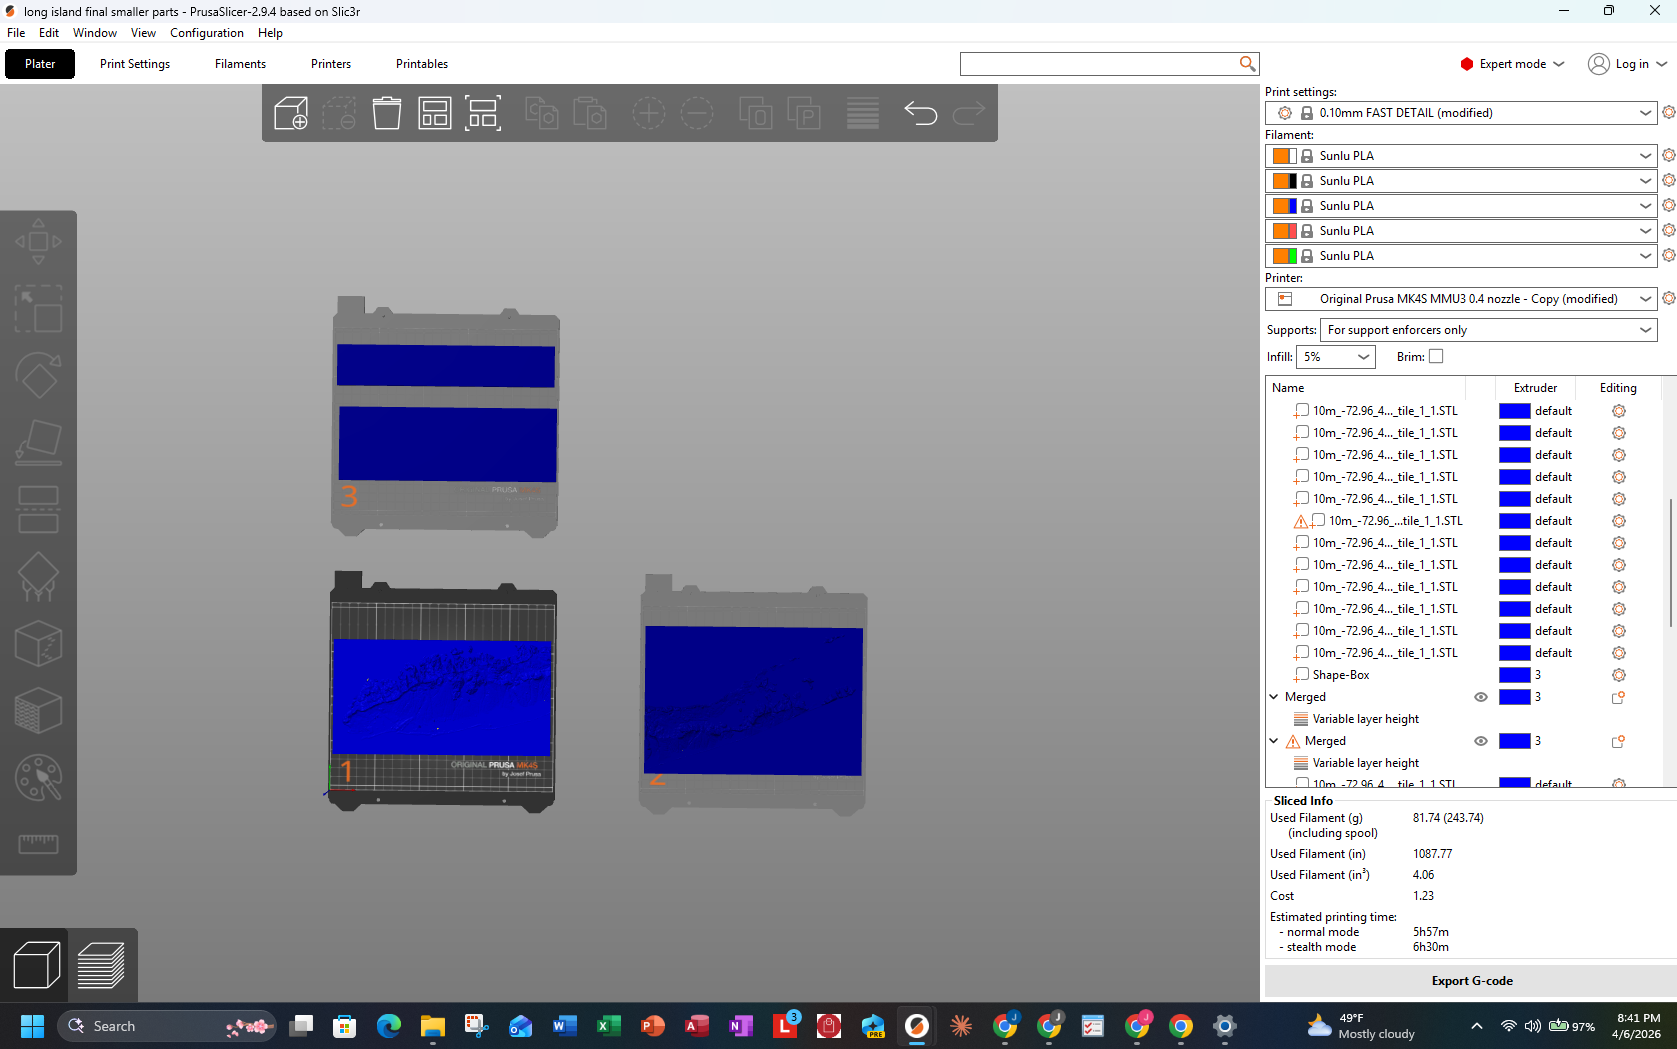Screen dimensions: 1677x1049
Task: Click the Name column header
Action: pyautogui.click(x=1288, y=388)
